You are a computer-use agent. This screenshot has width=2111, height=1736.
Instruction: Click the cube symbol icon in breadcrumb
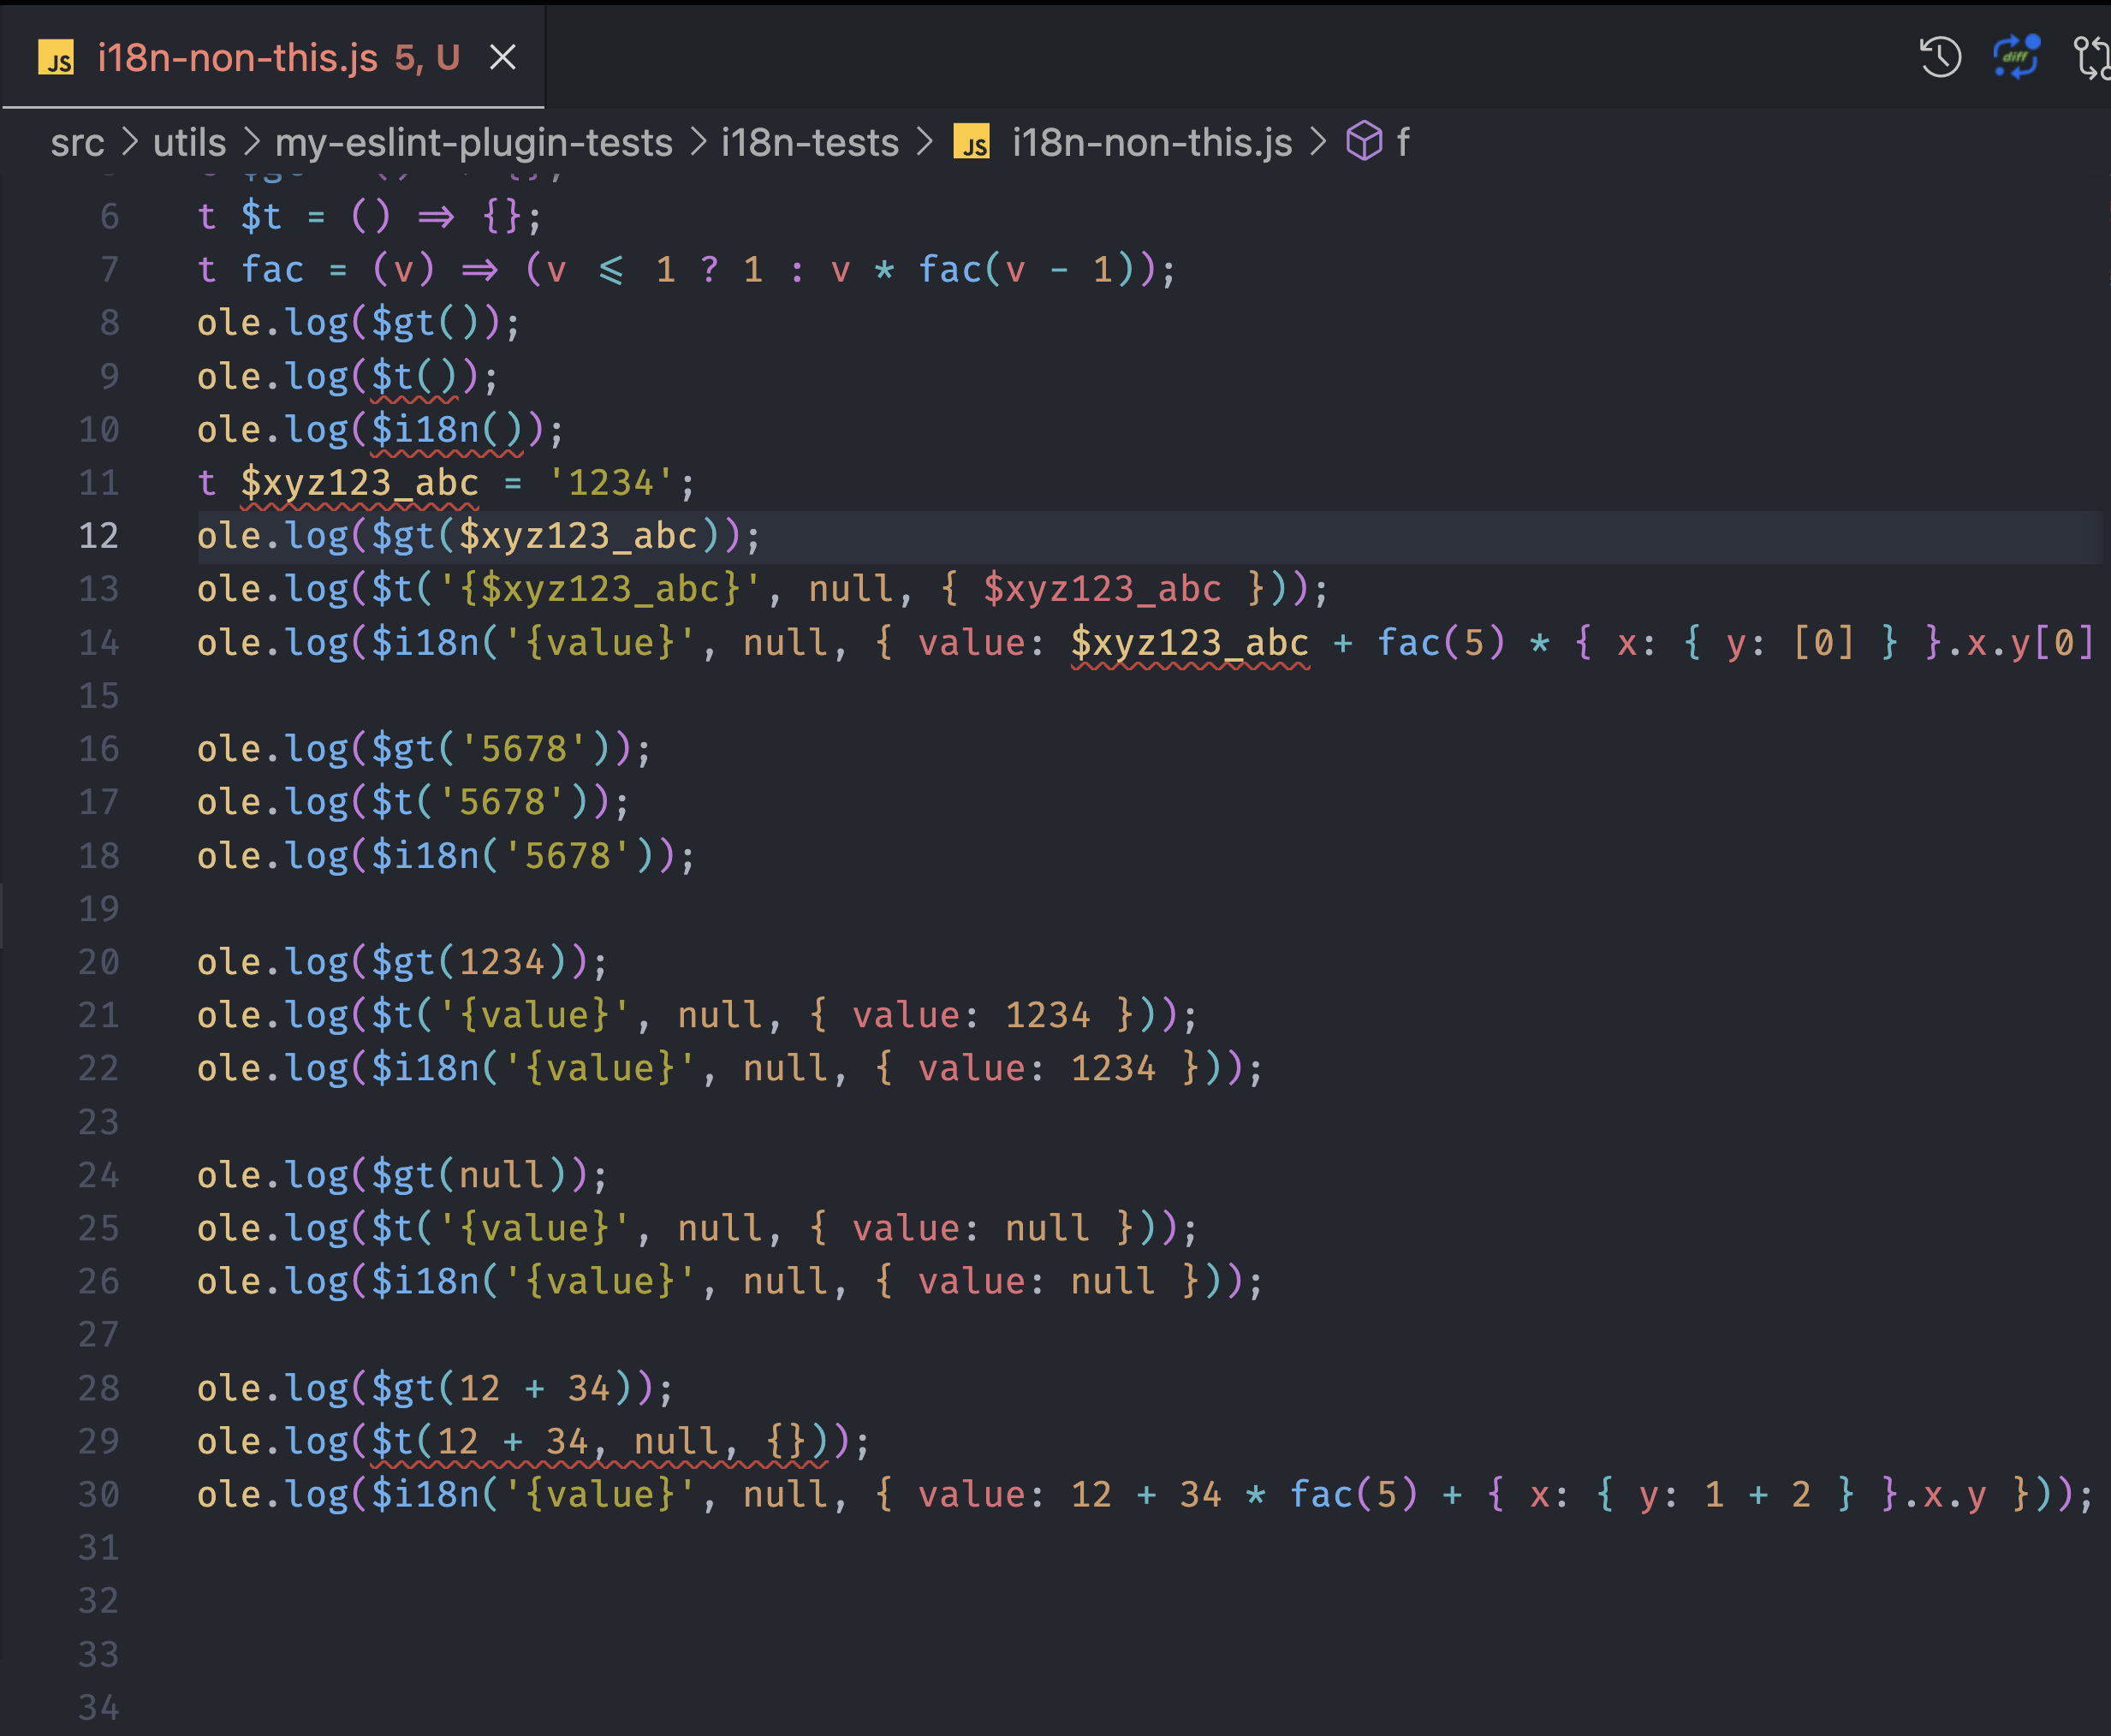coord(1364,142)
